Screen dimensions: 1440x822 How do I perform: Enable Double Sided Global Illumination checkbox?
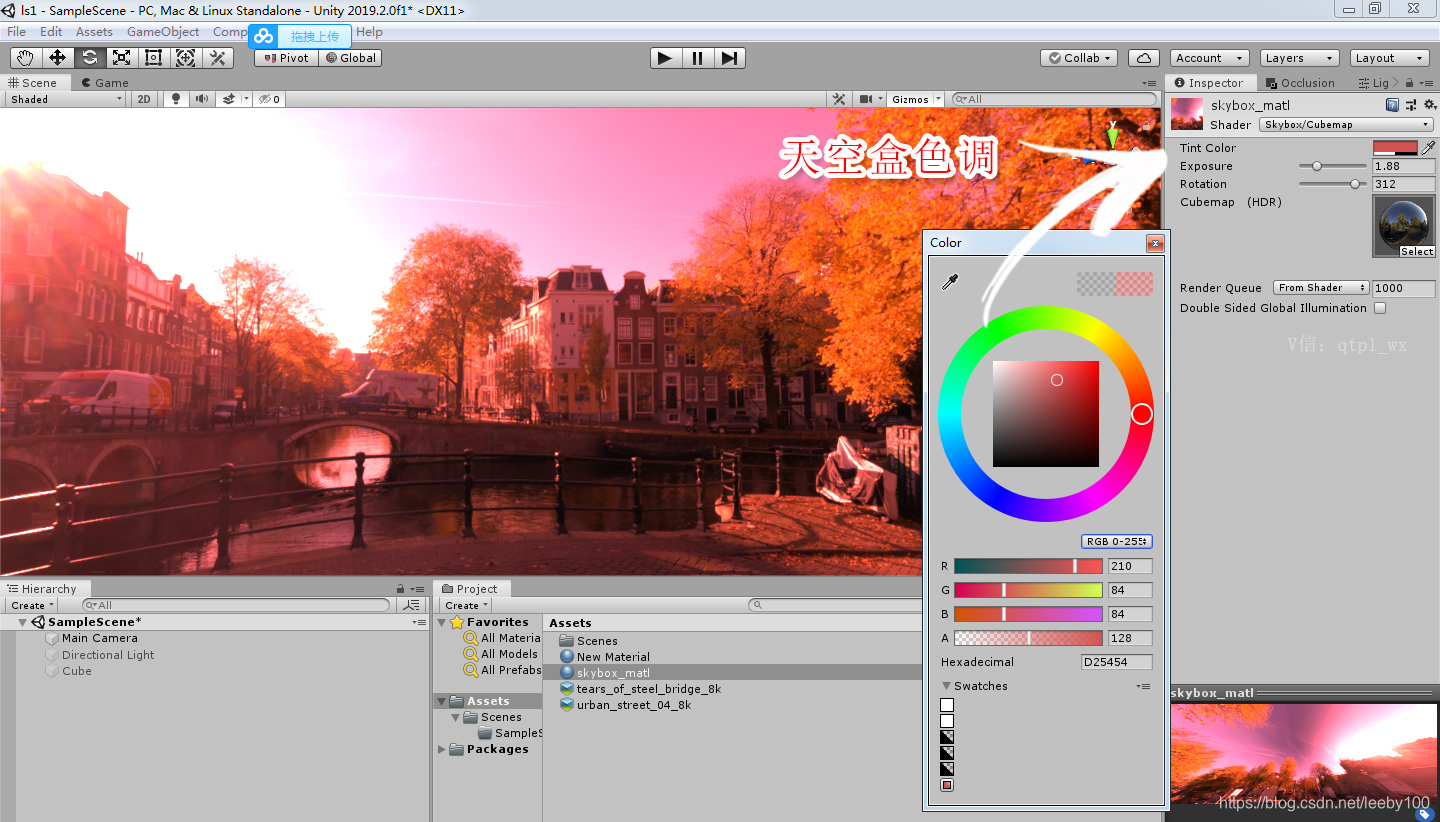pos(1380,308)
